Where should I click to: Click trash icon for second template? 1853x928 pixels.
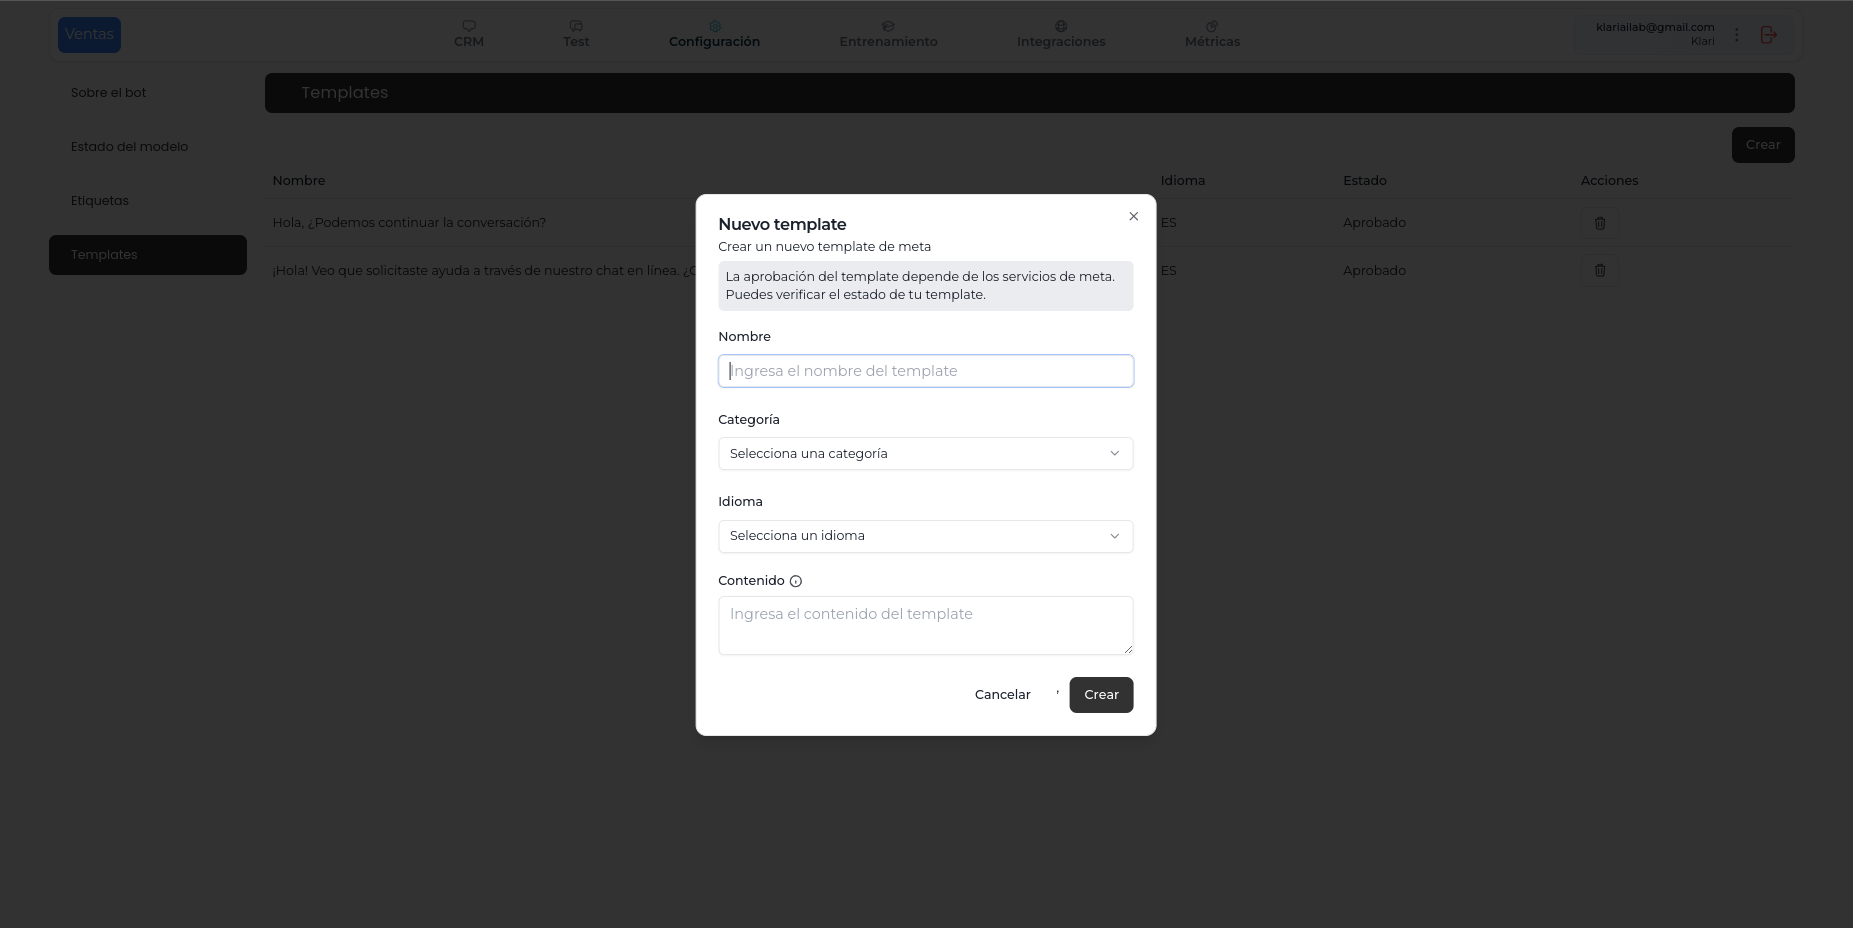tap(1599, 271)
